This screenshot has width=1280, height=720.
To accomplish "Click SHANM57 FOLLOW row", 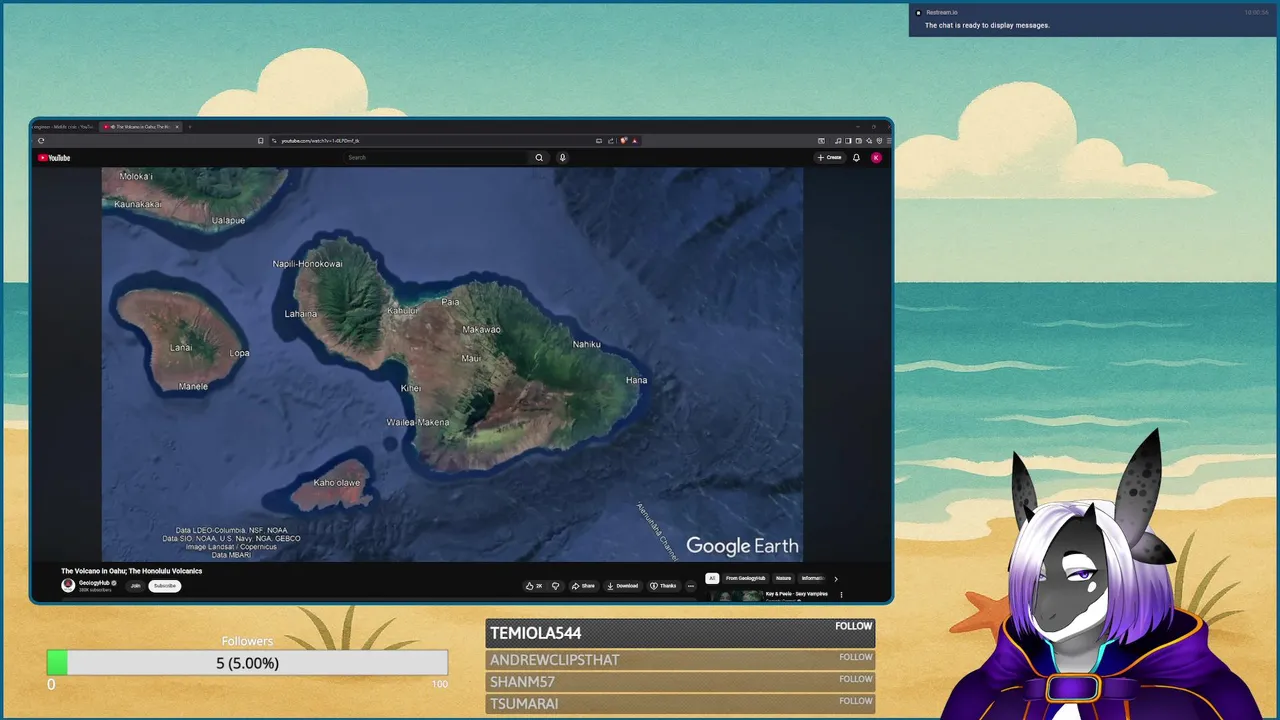I will pos(680,682).
